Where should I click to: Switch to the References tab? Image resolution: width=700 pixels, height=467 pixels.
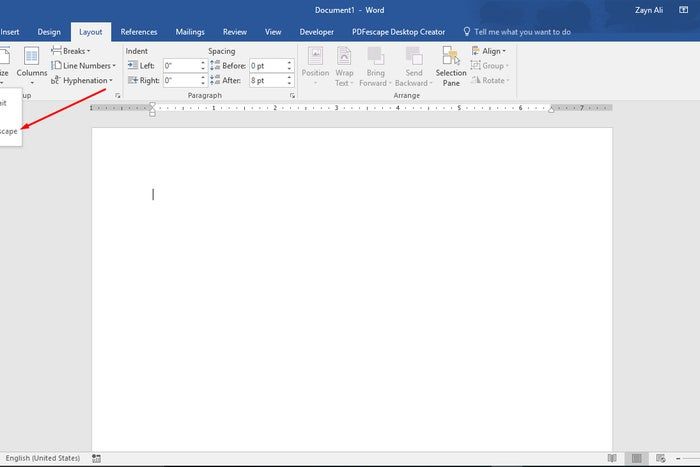pos(139,32)
